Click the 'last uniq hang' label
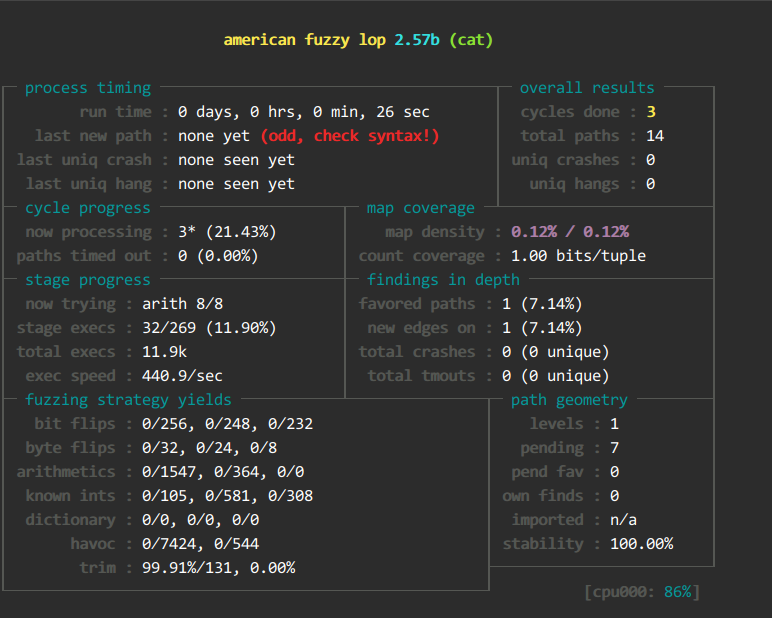 point(89,184)
